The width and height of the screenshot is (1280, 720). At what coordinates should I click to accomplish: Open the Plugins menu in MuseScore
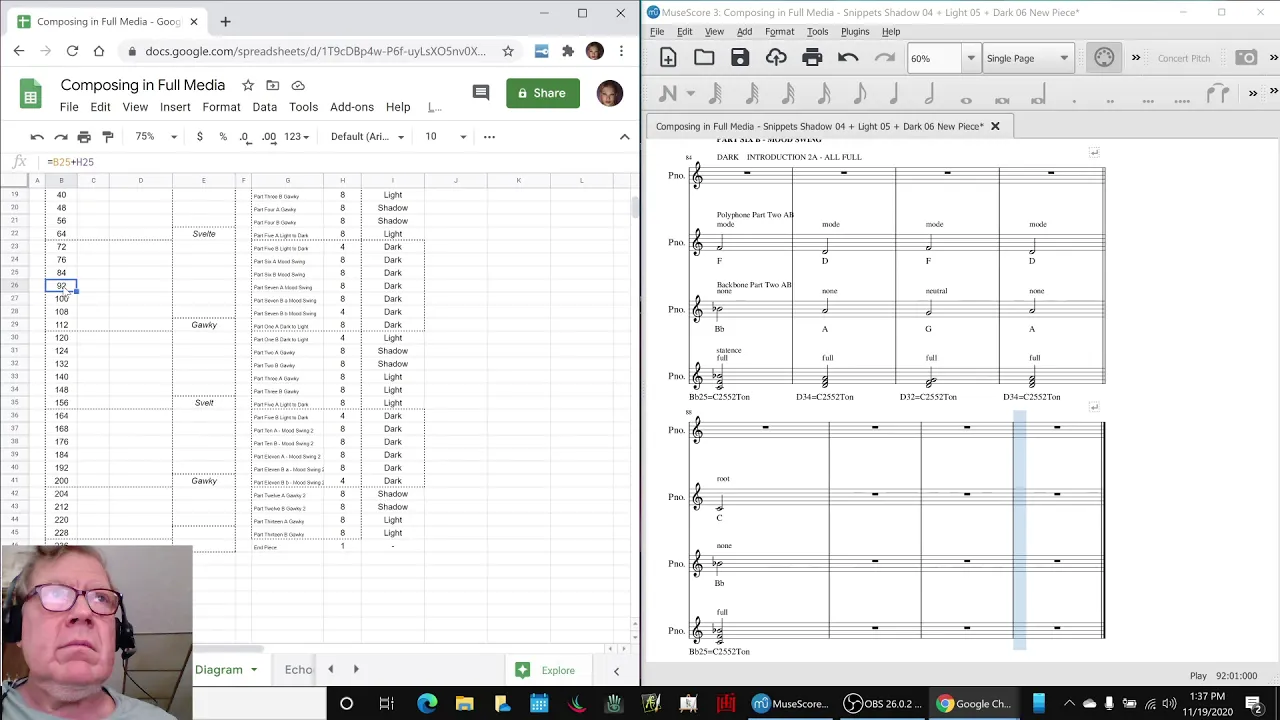point(855,31)
